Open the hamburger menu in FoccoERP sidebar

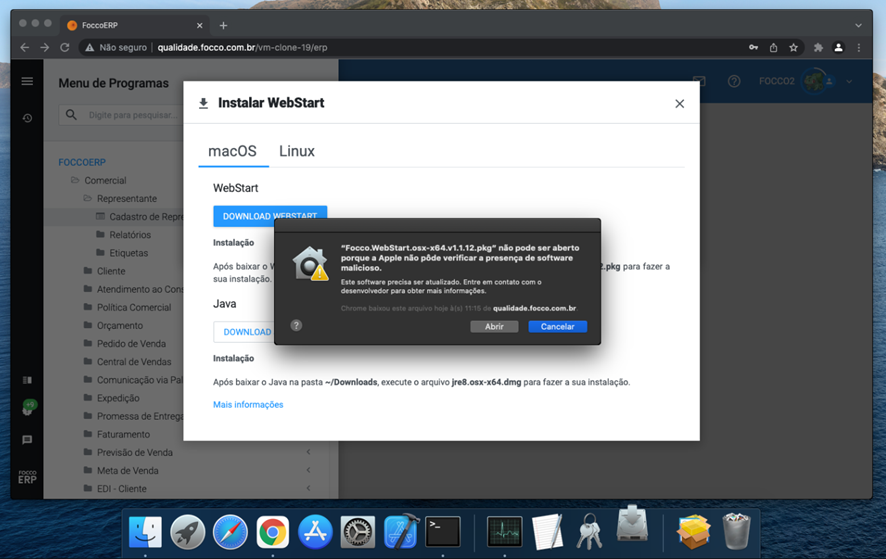[27, 81]
